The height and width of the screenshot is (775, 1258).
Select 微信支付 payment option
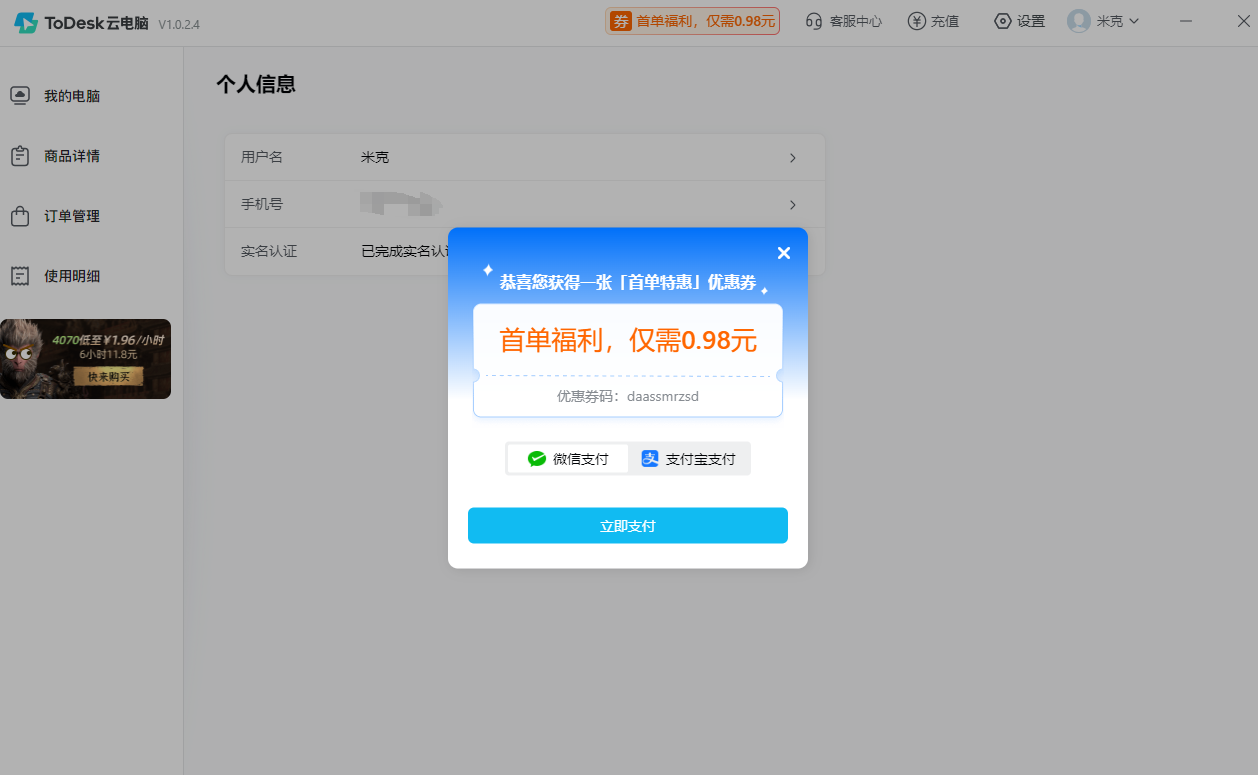click(568, 459)
